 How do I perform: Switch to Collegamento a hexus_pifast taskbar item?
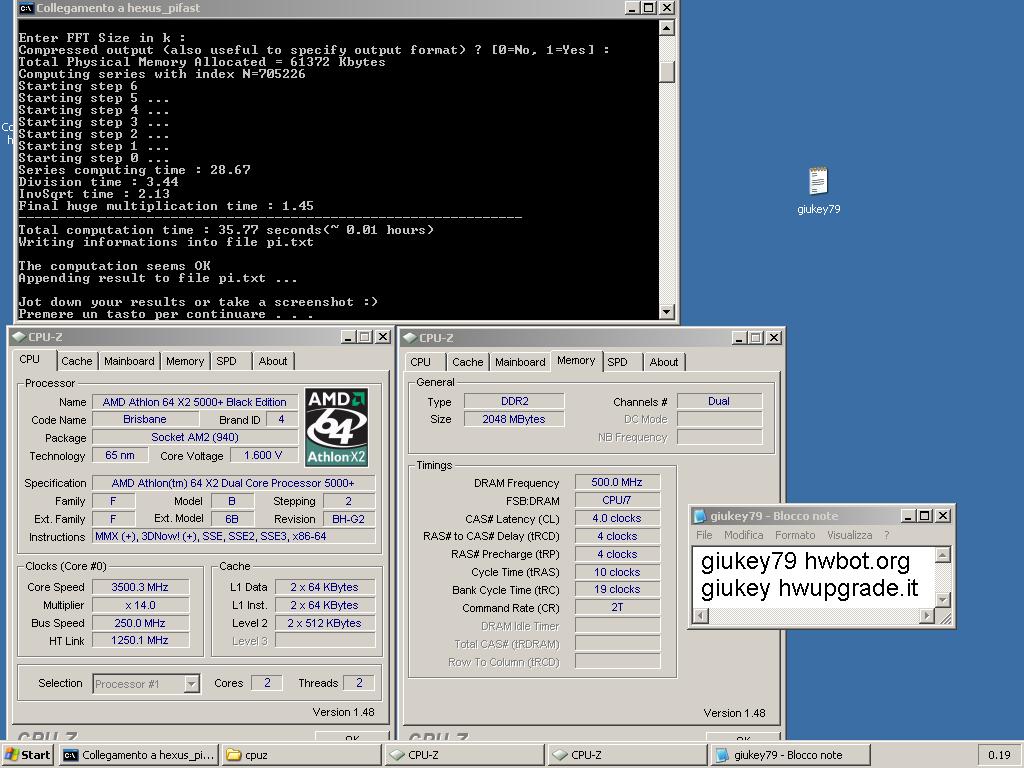coord(138,755)
